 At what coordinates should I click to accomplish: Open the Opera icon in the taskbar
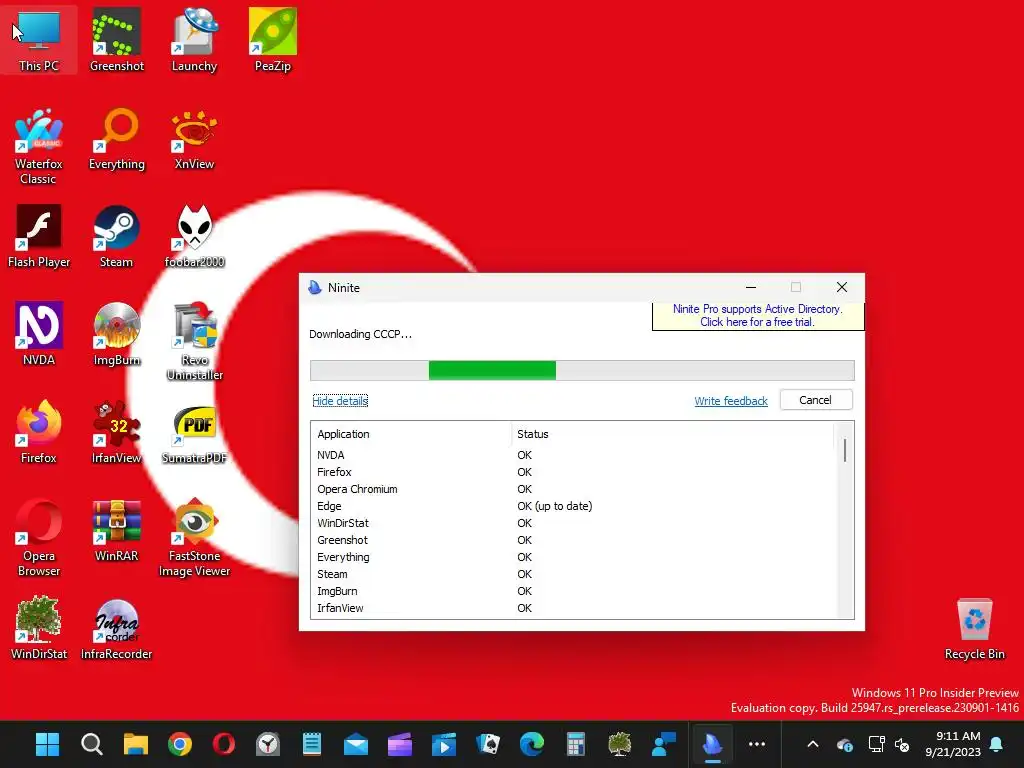click(223, 744)
